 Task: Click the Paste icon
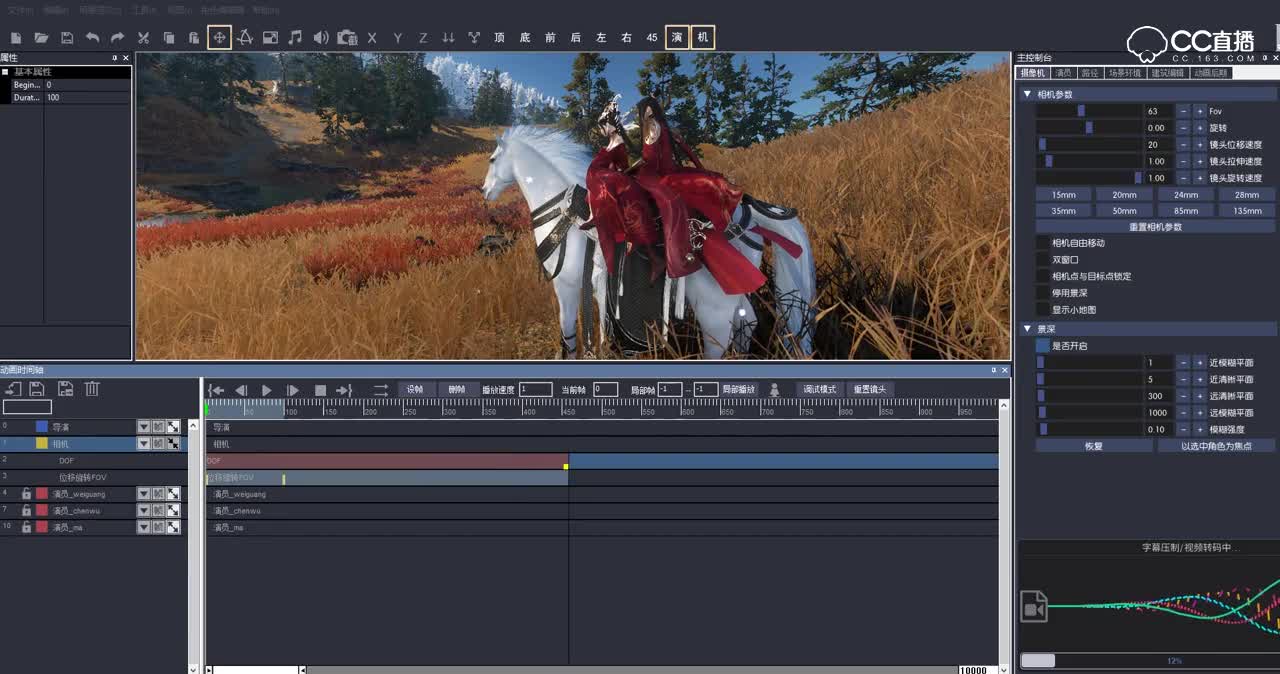(x=194, y=38)
